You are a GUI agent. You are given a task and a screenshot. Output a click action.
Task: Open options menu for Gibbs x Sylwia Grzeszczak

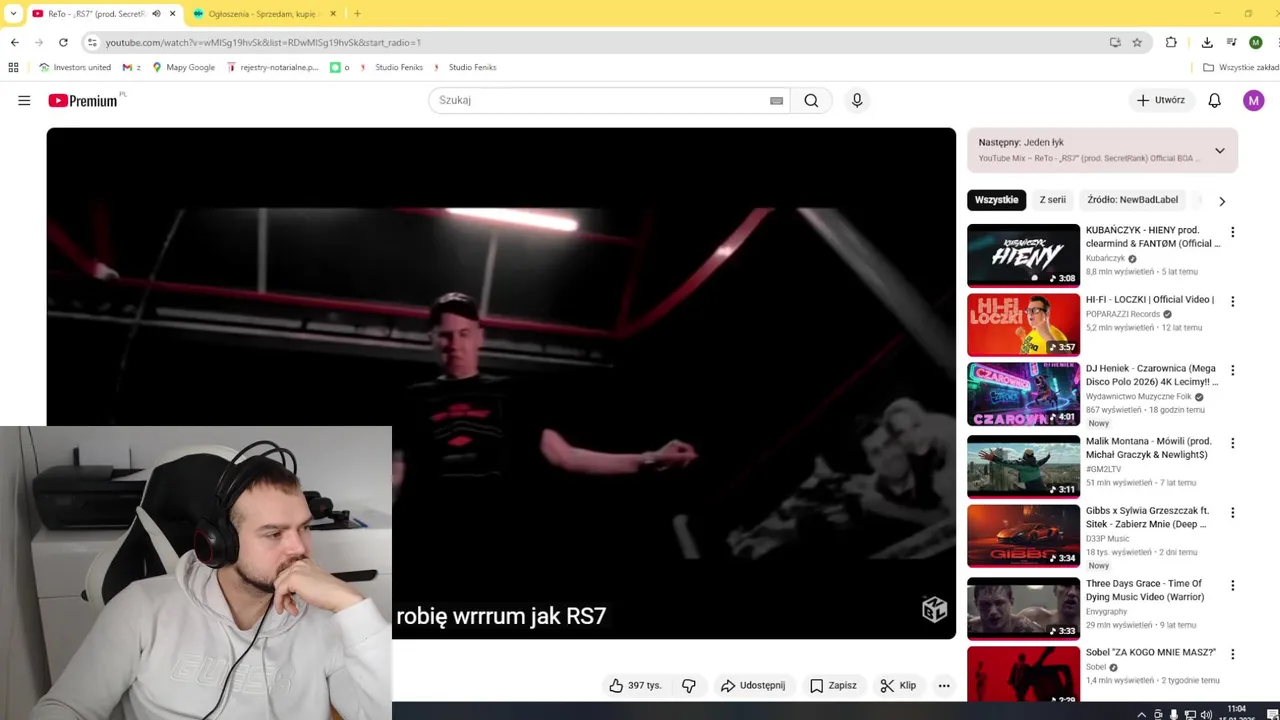tap(1232, 512)
